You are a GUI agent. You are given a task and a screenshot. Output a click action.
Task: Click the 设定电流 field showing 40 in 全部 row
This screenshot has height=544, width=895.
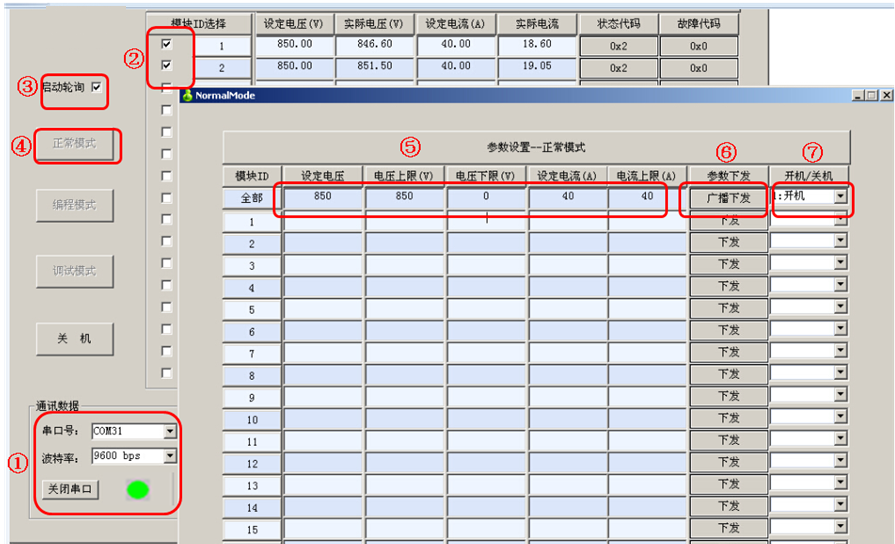(567, 198)
